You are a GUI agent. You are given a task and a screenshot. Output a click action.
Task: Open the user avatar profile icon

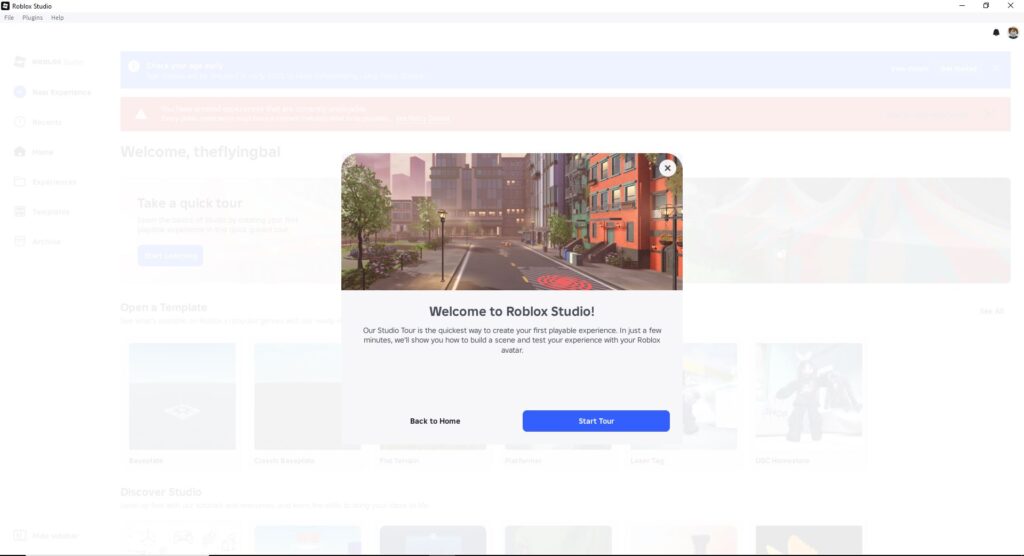1011,33
